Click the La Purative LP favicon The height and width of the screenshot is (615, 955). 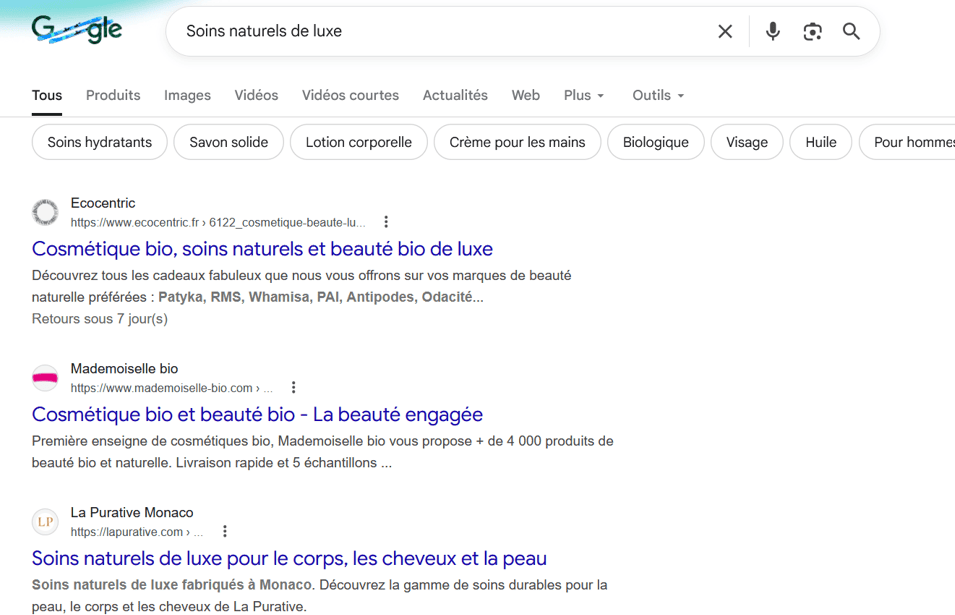45,522
